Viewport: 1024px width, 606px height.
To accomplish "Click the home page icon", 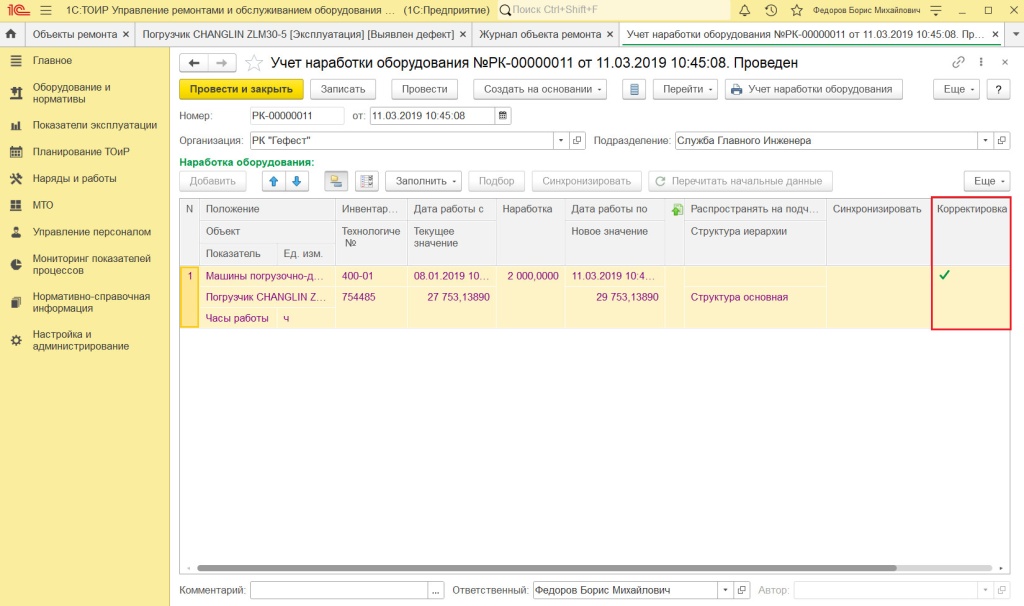I will (11, 34).
